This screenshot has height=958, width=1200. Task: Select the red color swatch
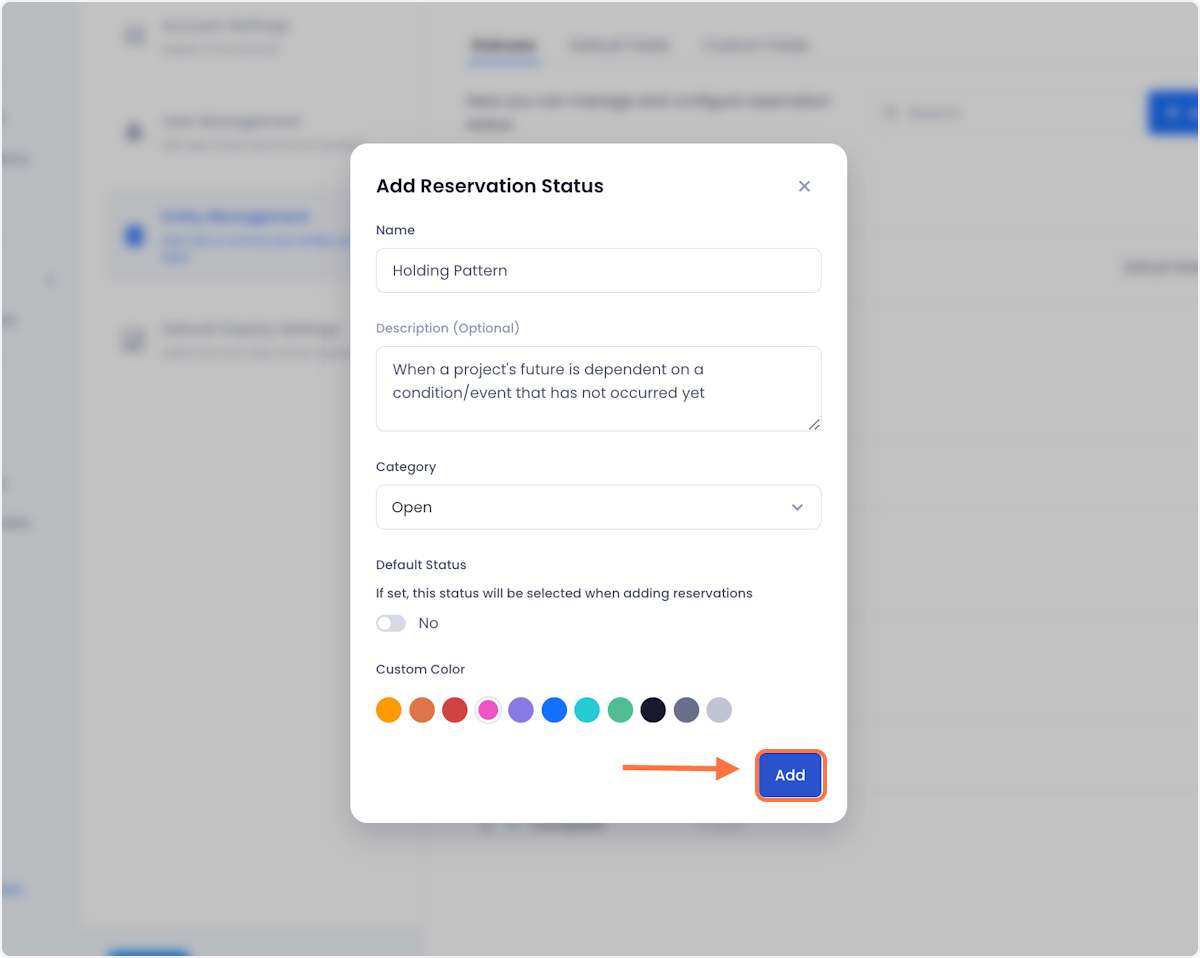455,710
